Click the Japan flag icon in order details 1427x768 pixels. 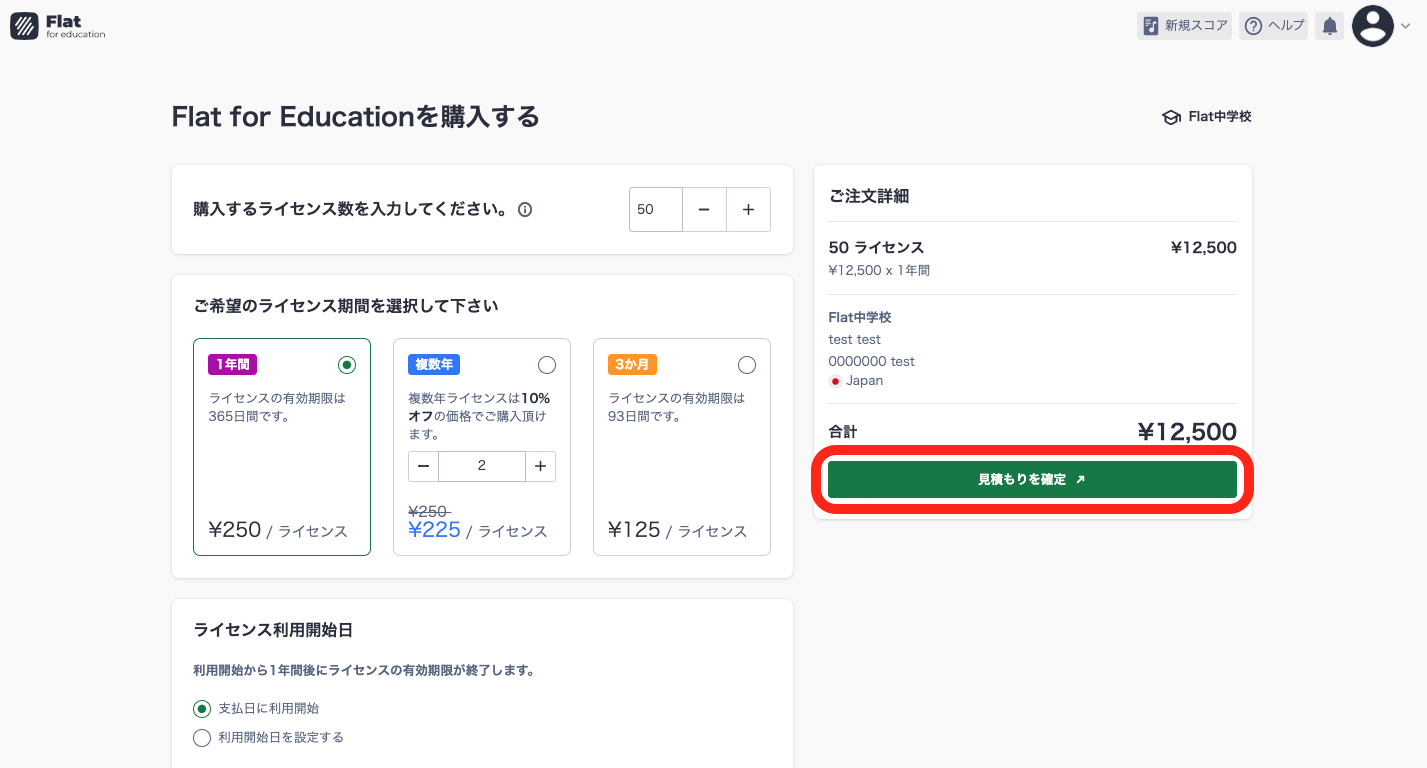click(838, 380)
